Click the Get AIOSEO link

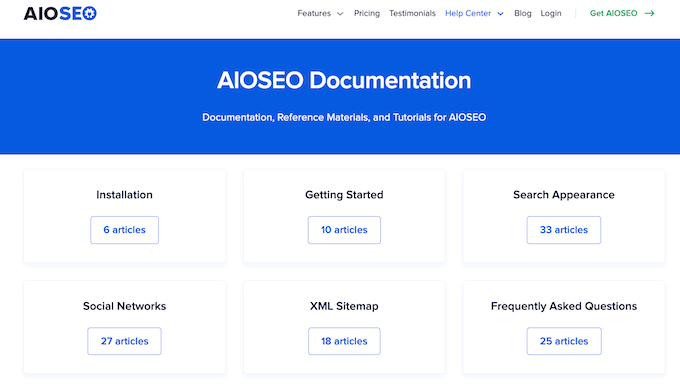coord(613,13)
